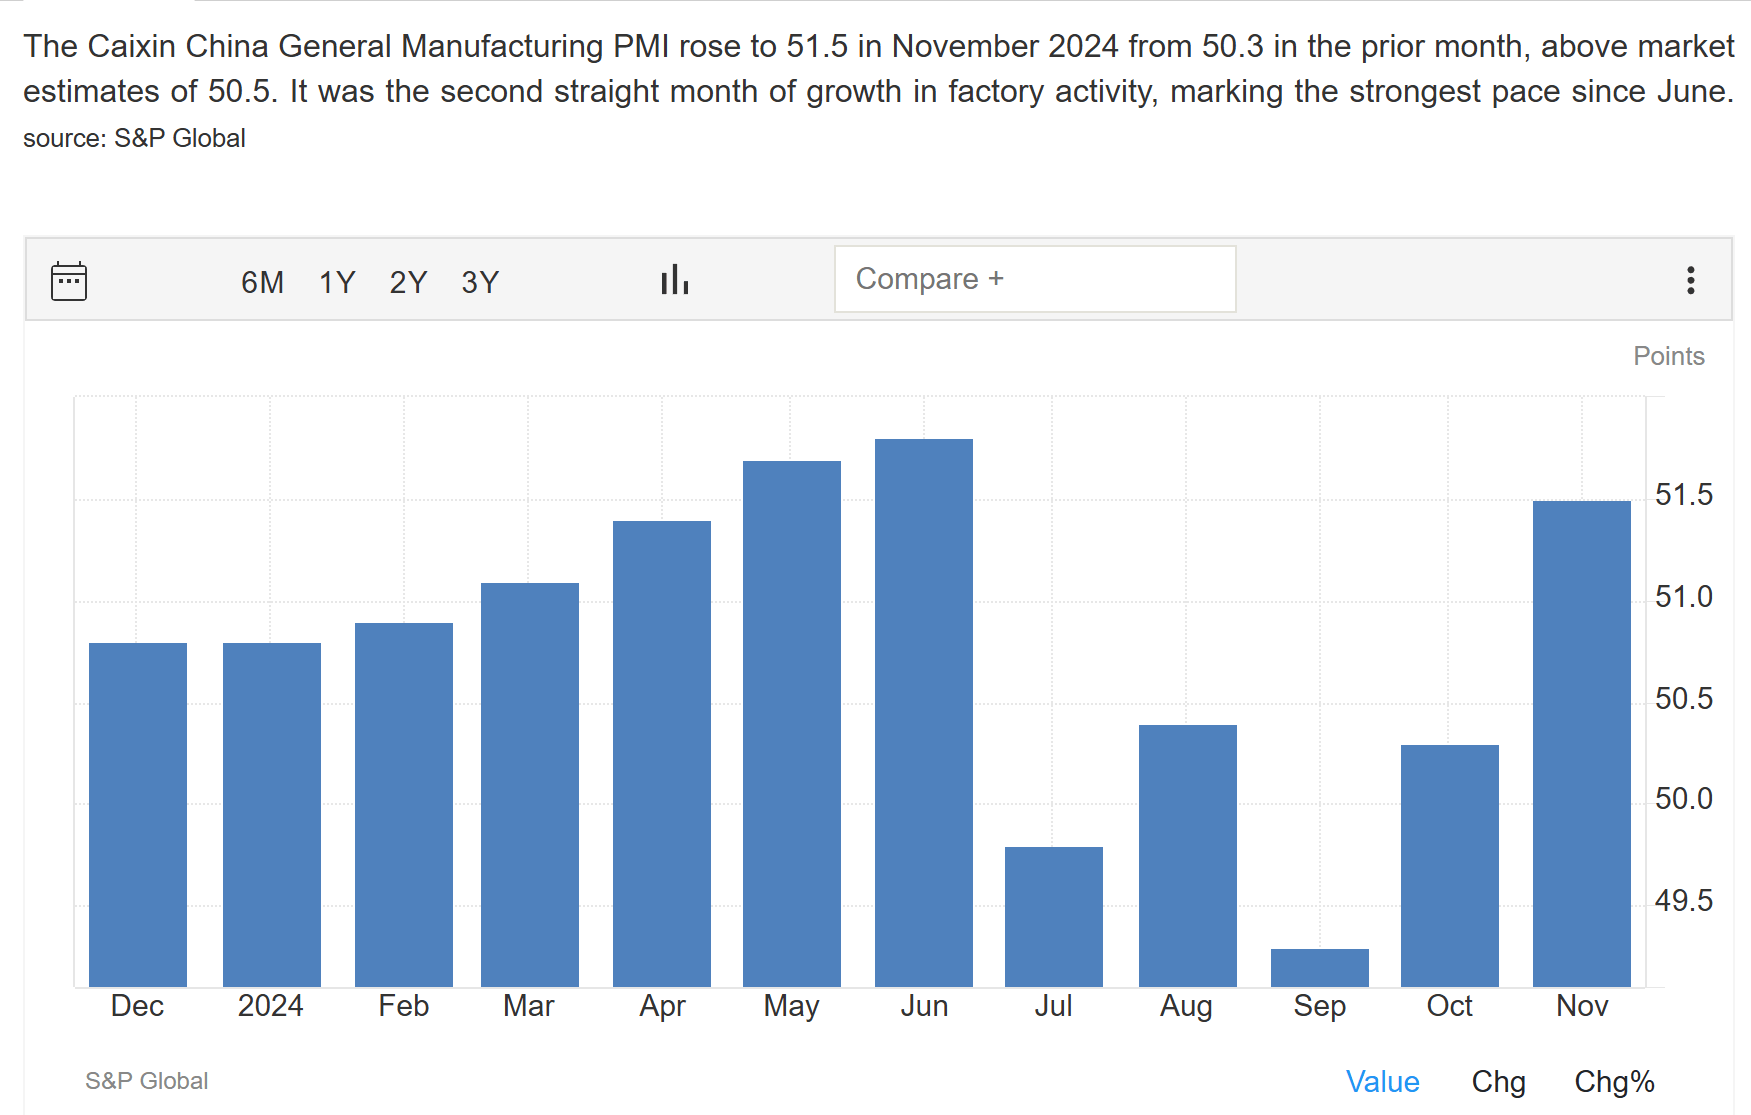
Task: Open the chart type bar icon
Action: (675, 280)
